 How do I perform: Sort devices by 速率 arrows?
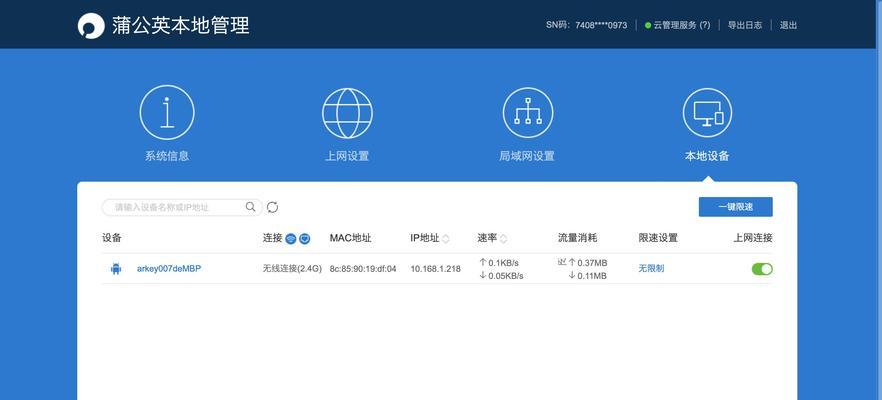pyautogui.click(x=503, y=239)
